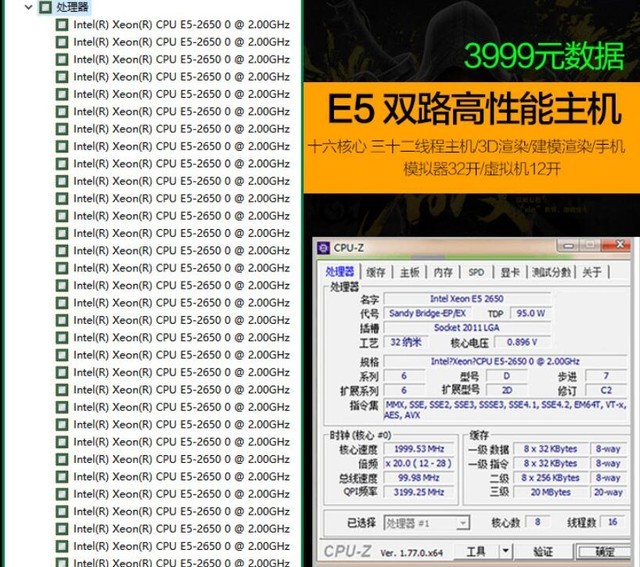Viewport: 640px width, 567px height.
Task: Select the 处理器 tab in CPU-Z
Action: click(x=340, y=272)
